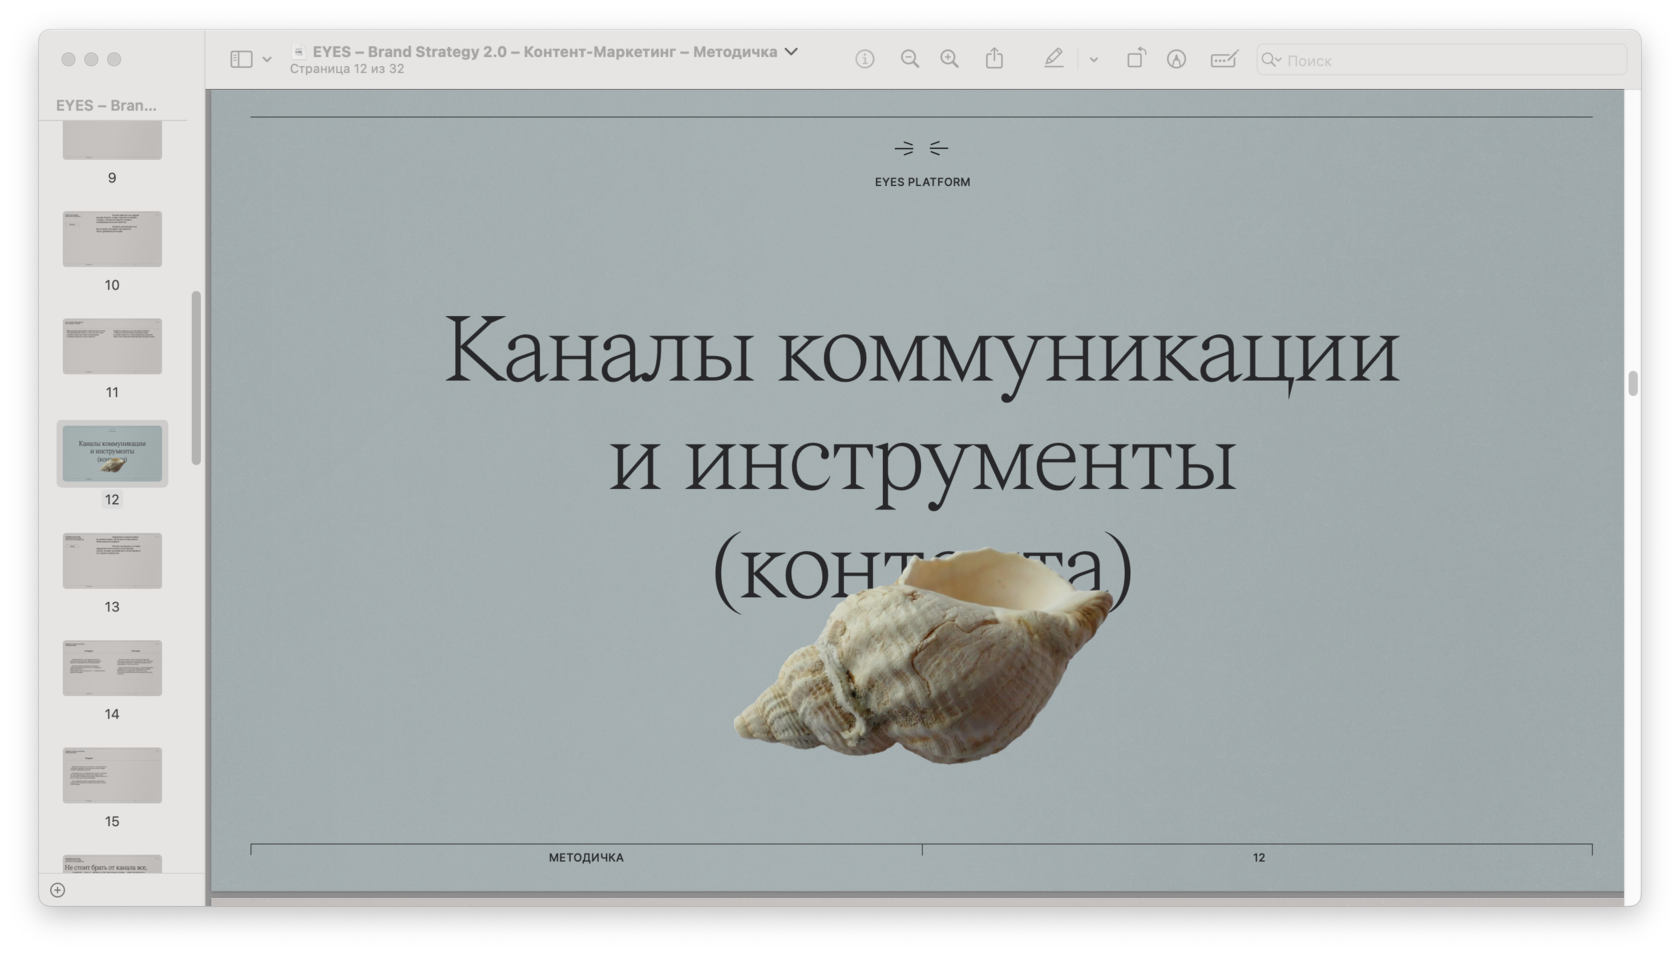Select the highlight pen tool
Screen dimensions: 1680x954
[x=1054, y=59]
